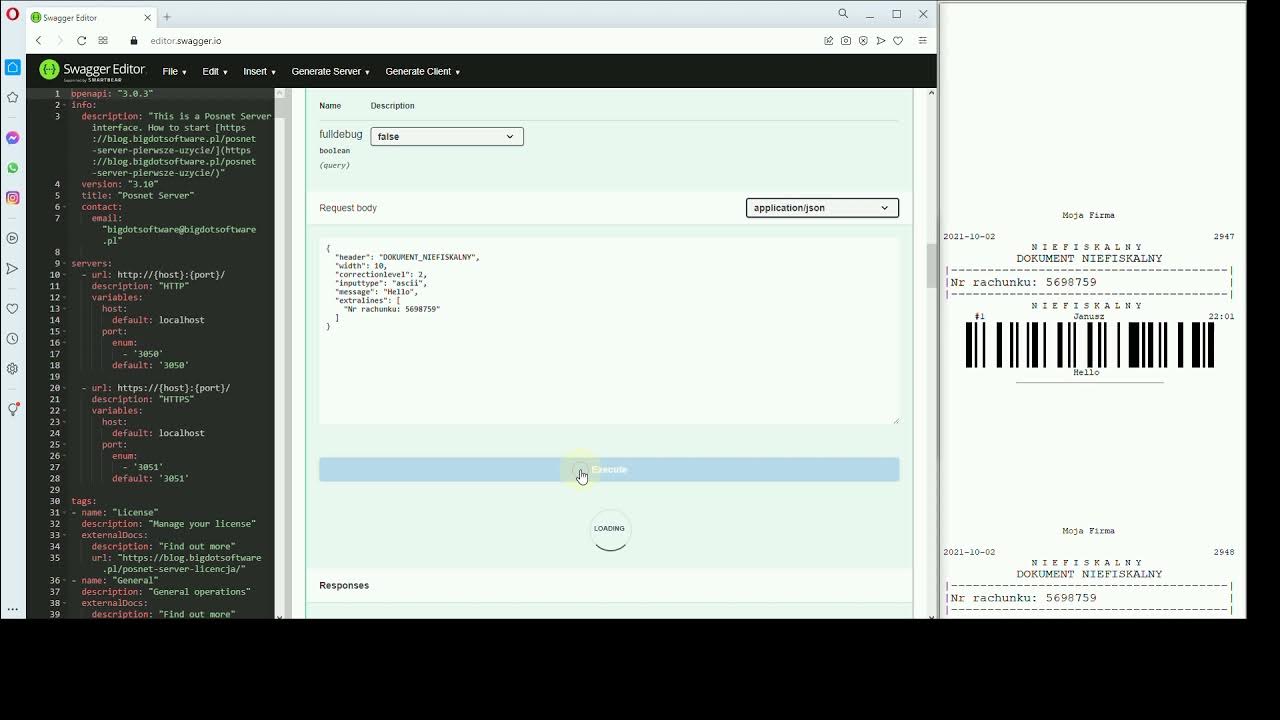The height and width of the screenshot is (720, 1280).
Task: Click inside the request body textarea
Action: click(609, 331)
